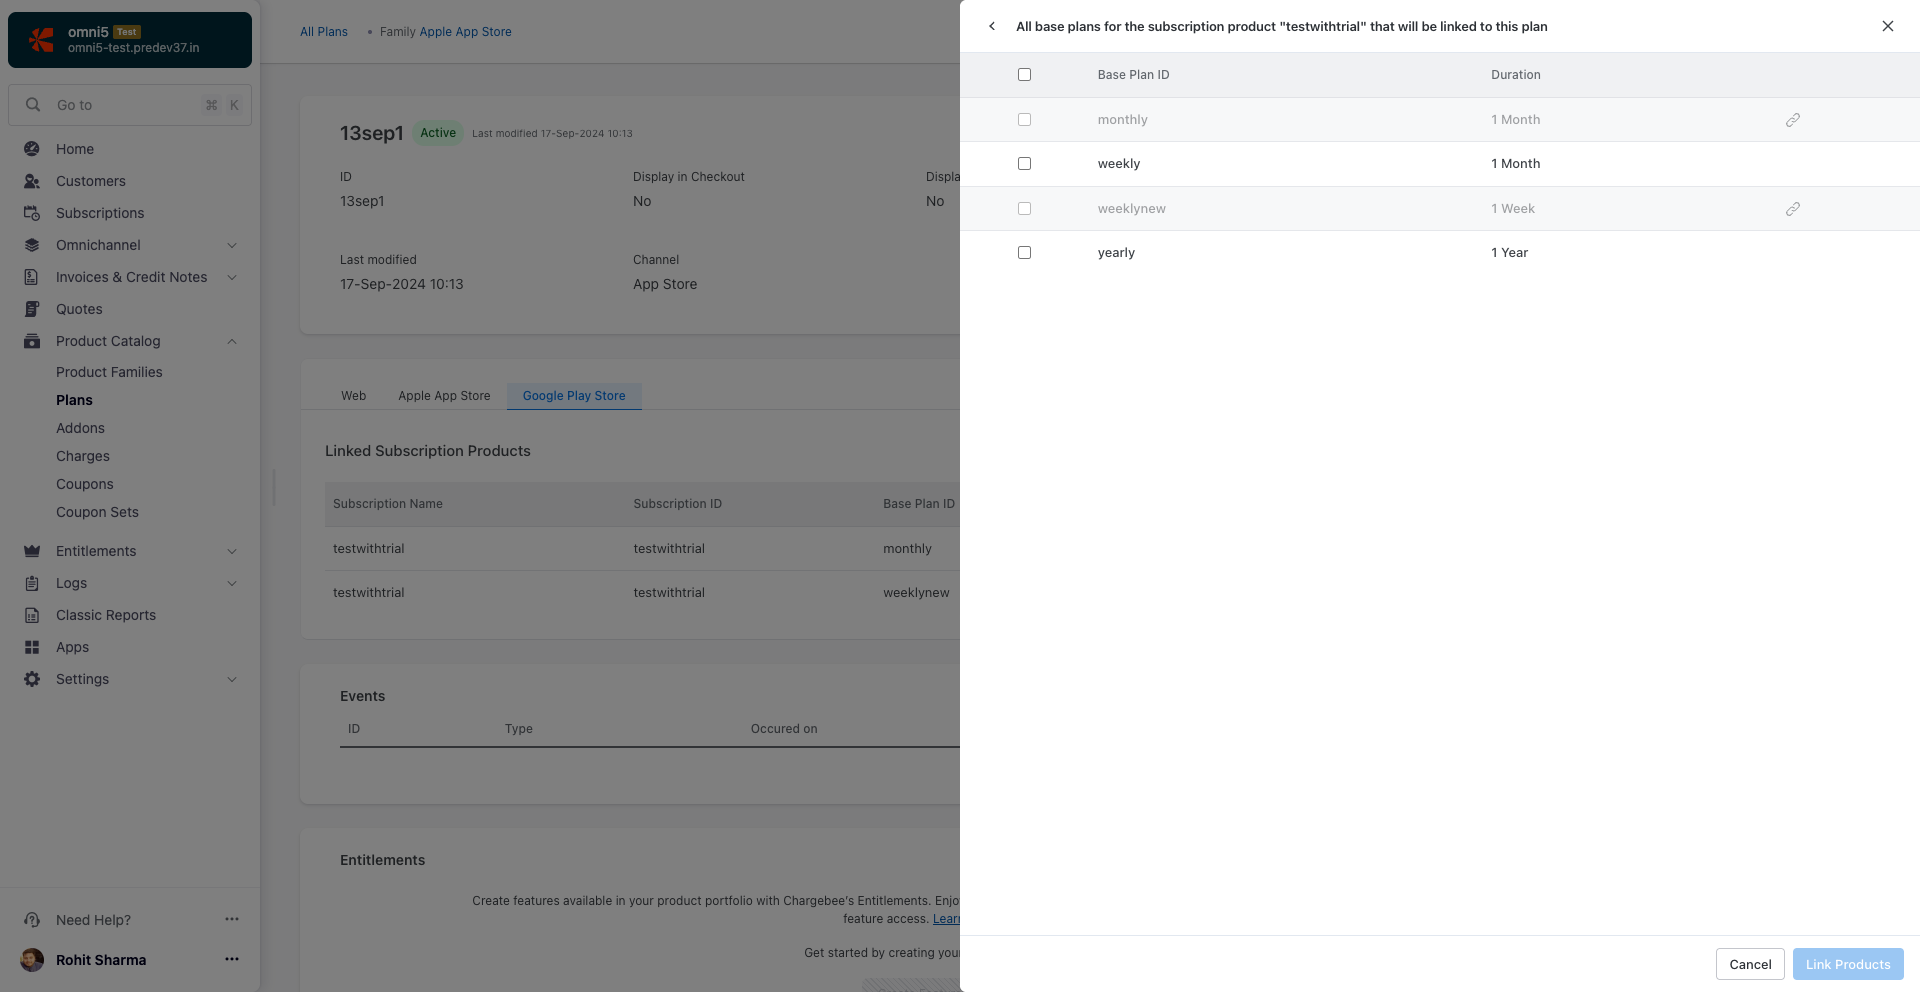
Task: Expand the Settings menu chevron
Action: click(x=232, y=679)
